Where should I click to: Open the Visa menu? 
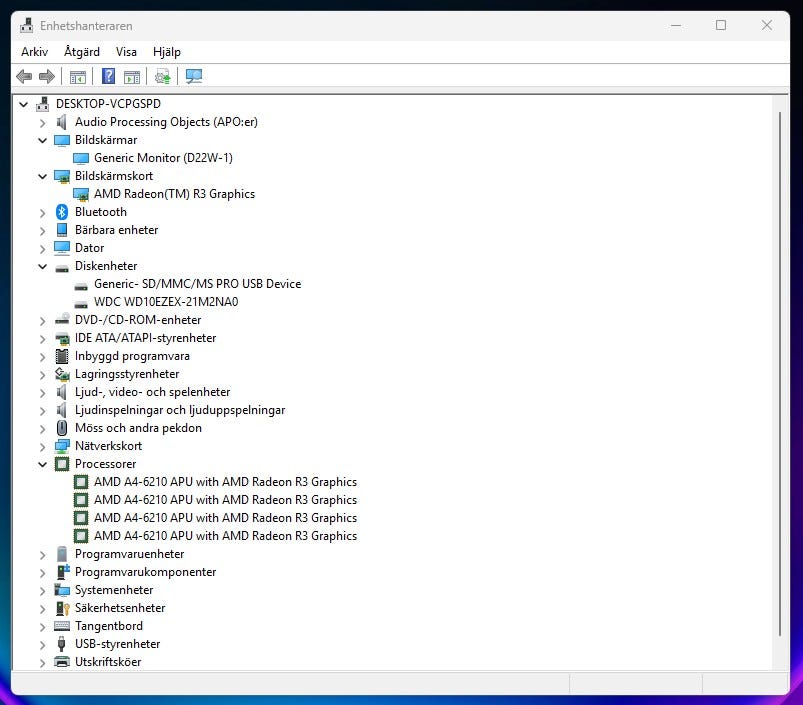[126, 51]
